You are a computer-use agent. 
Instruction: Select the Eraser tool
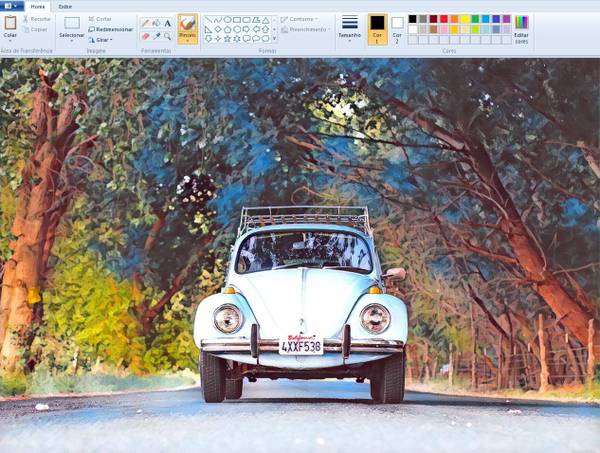[145, 36]
